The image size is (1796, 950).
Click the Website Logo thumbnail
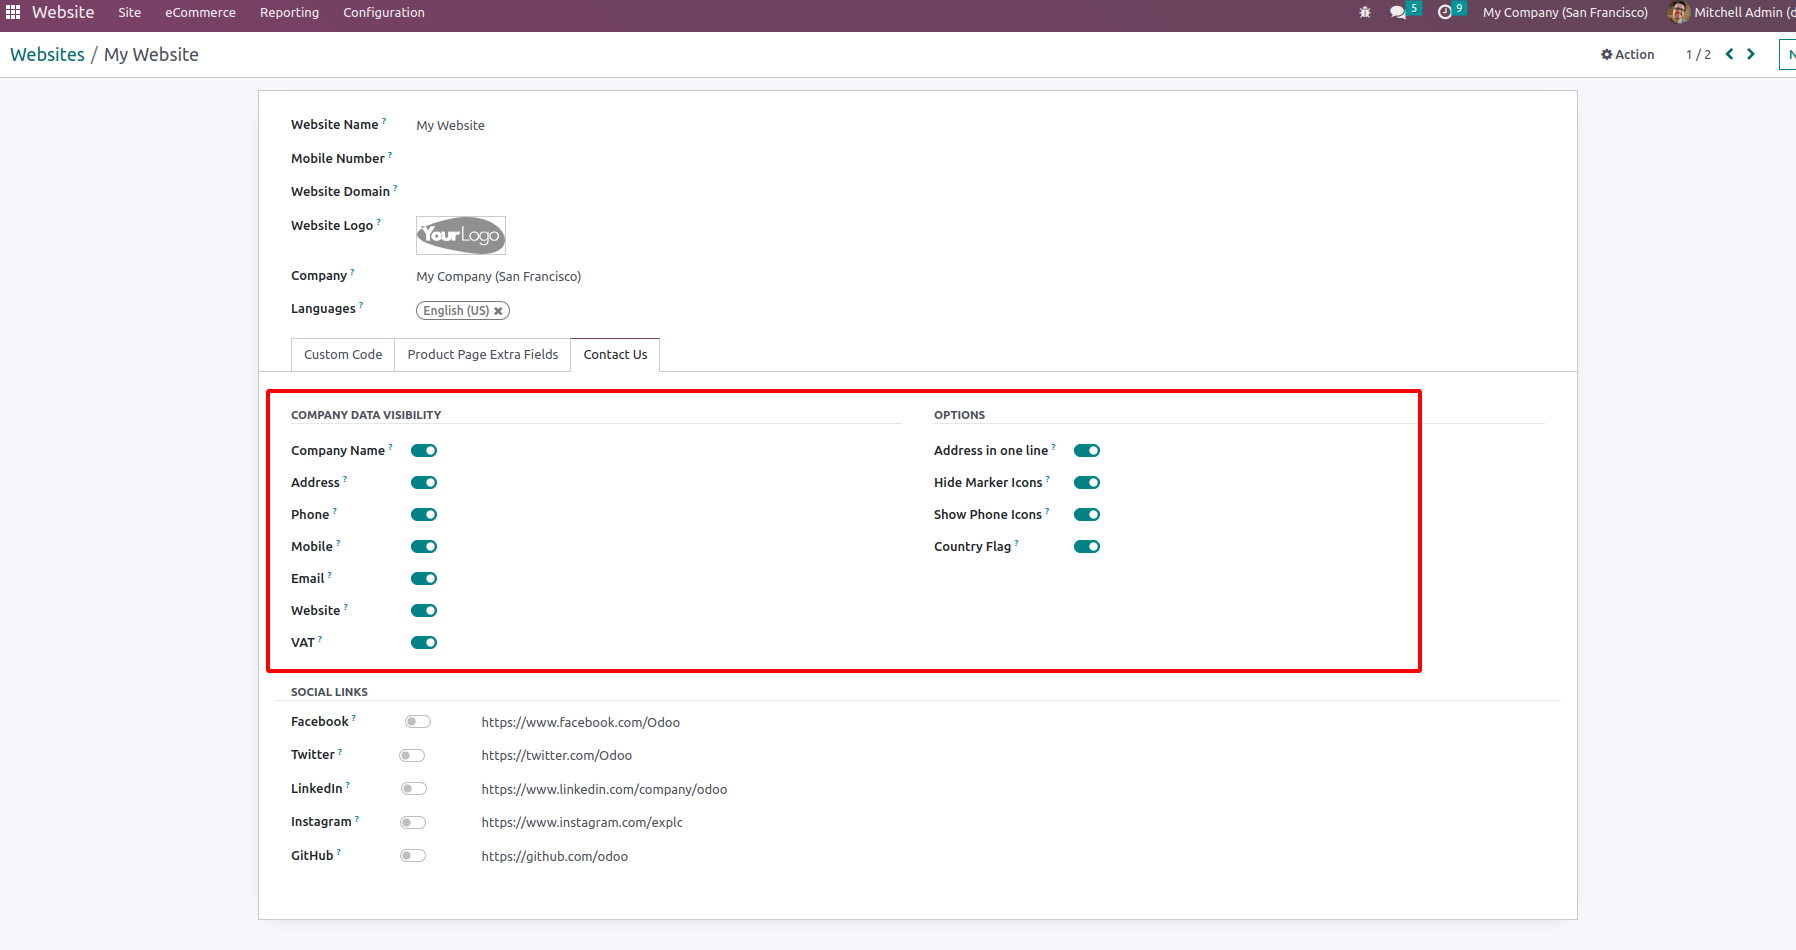[x=461, y=235]
